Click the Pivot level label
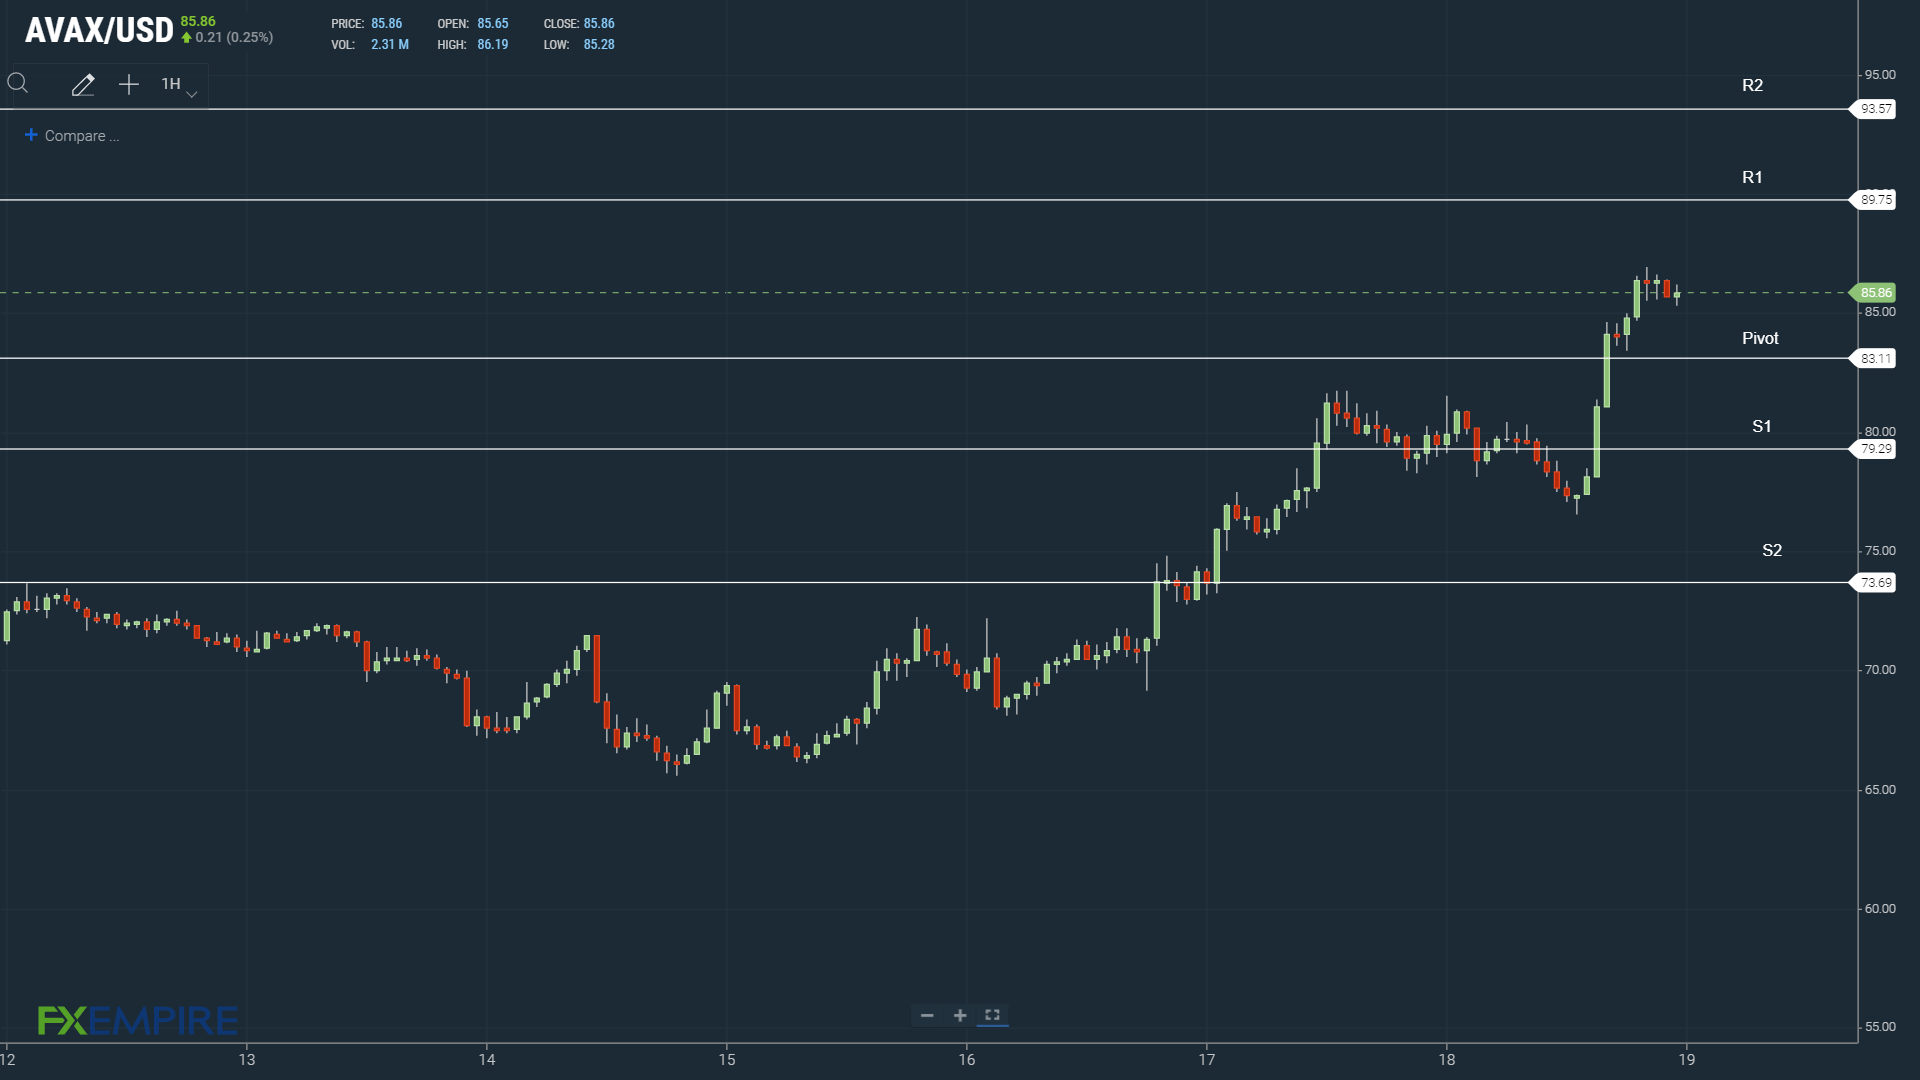The height and width of the screenshot is (1080, 1920). (1760, 339)
